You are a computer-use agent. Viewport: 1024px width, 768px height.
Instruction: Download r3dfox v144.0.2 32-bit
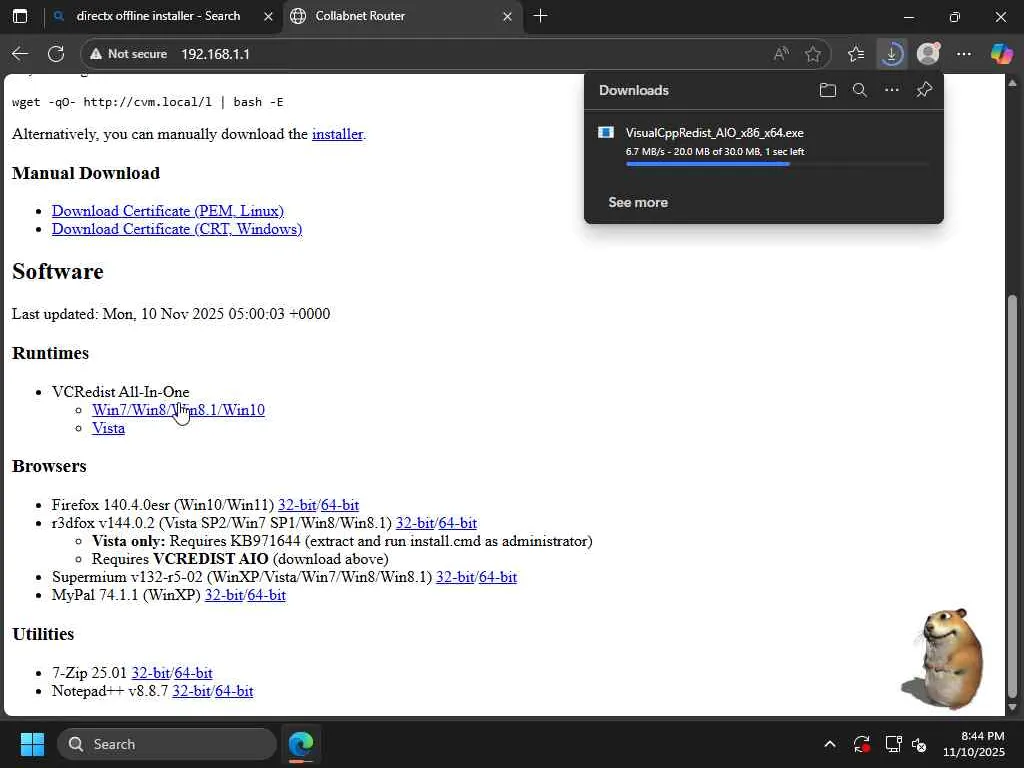(x=415, y=523)
